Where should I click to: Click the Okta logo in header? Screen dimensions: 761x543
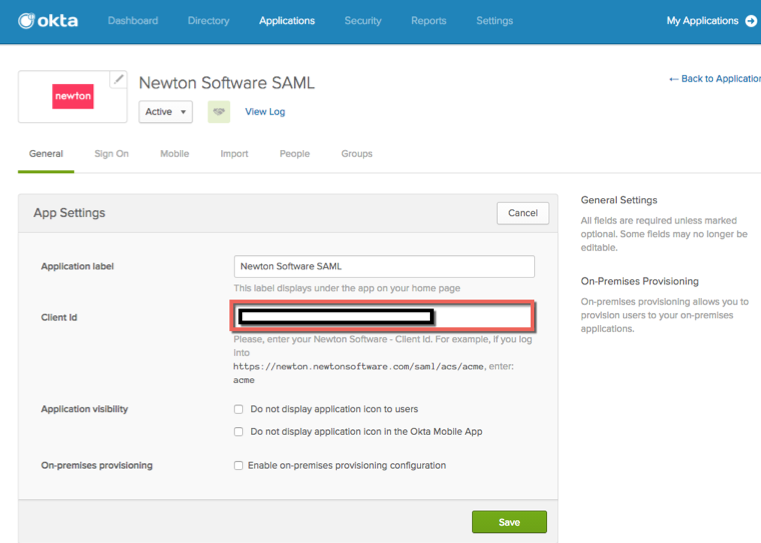click(48, 20)
